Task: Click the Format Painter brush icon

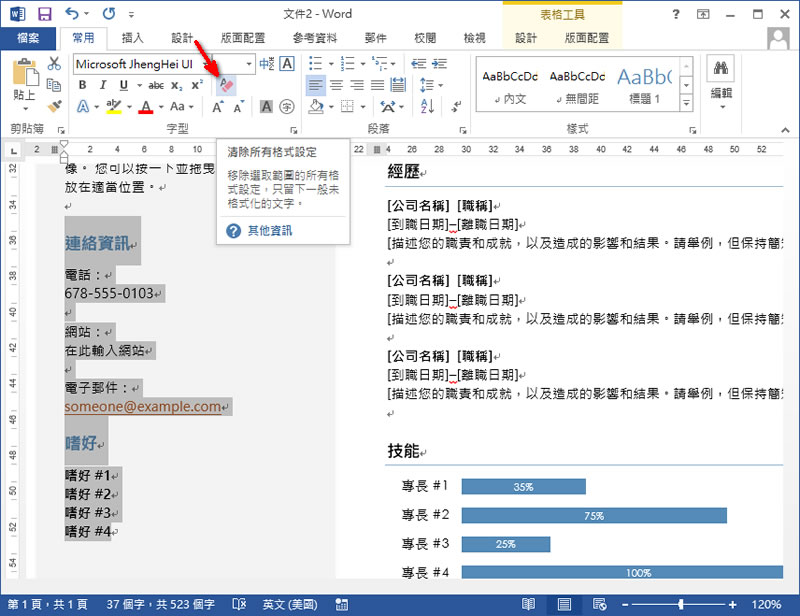Action: pos(54,106)
